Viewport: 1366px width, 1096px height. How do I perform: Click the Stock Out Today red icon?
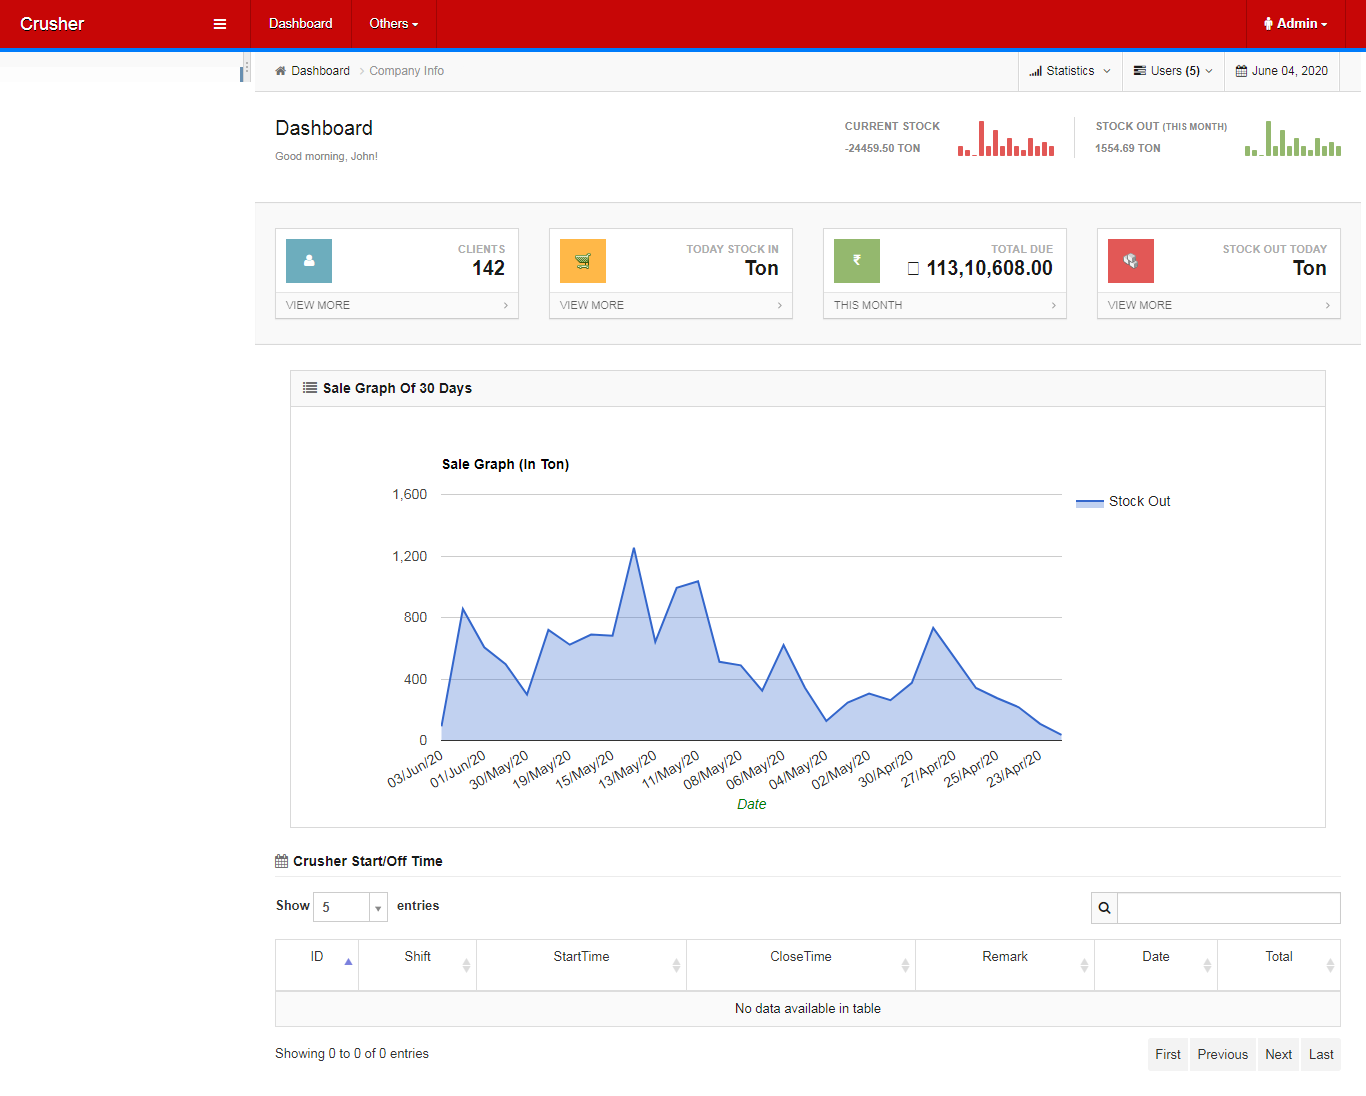click(x=1131, y=261)
